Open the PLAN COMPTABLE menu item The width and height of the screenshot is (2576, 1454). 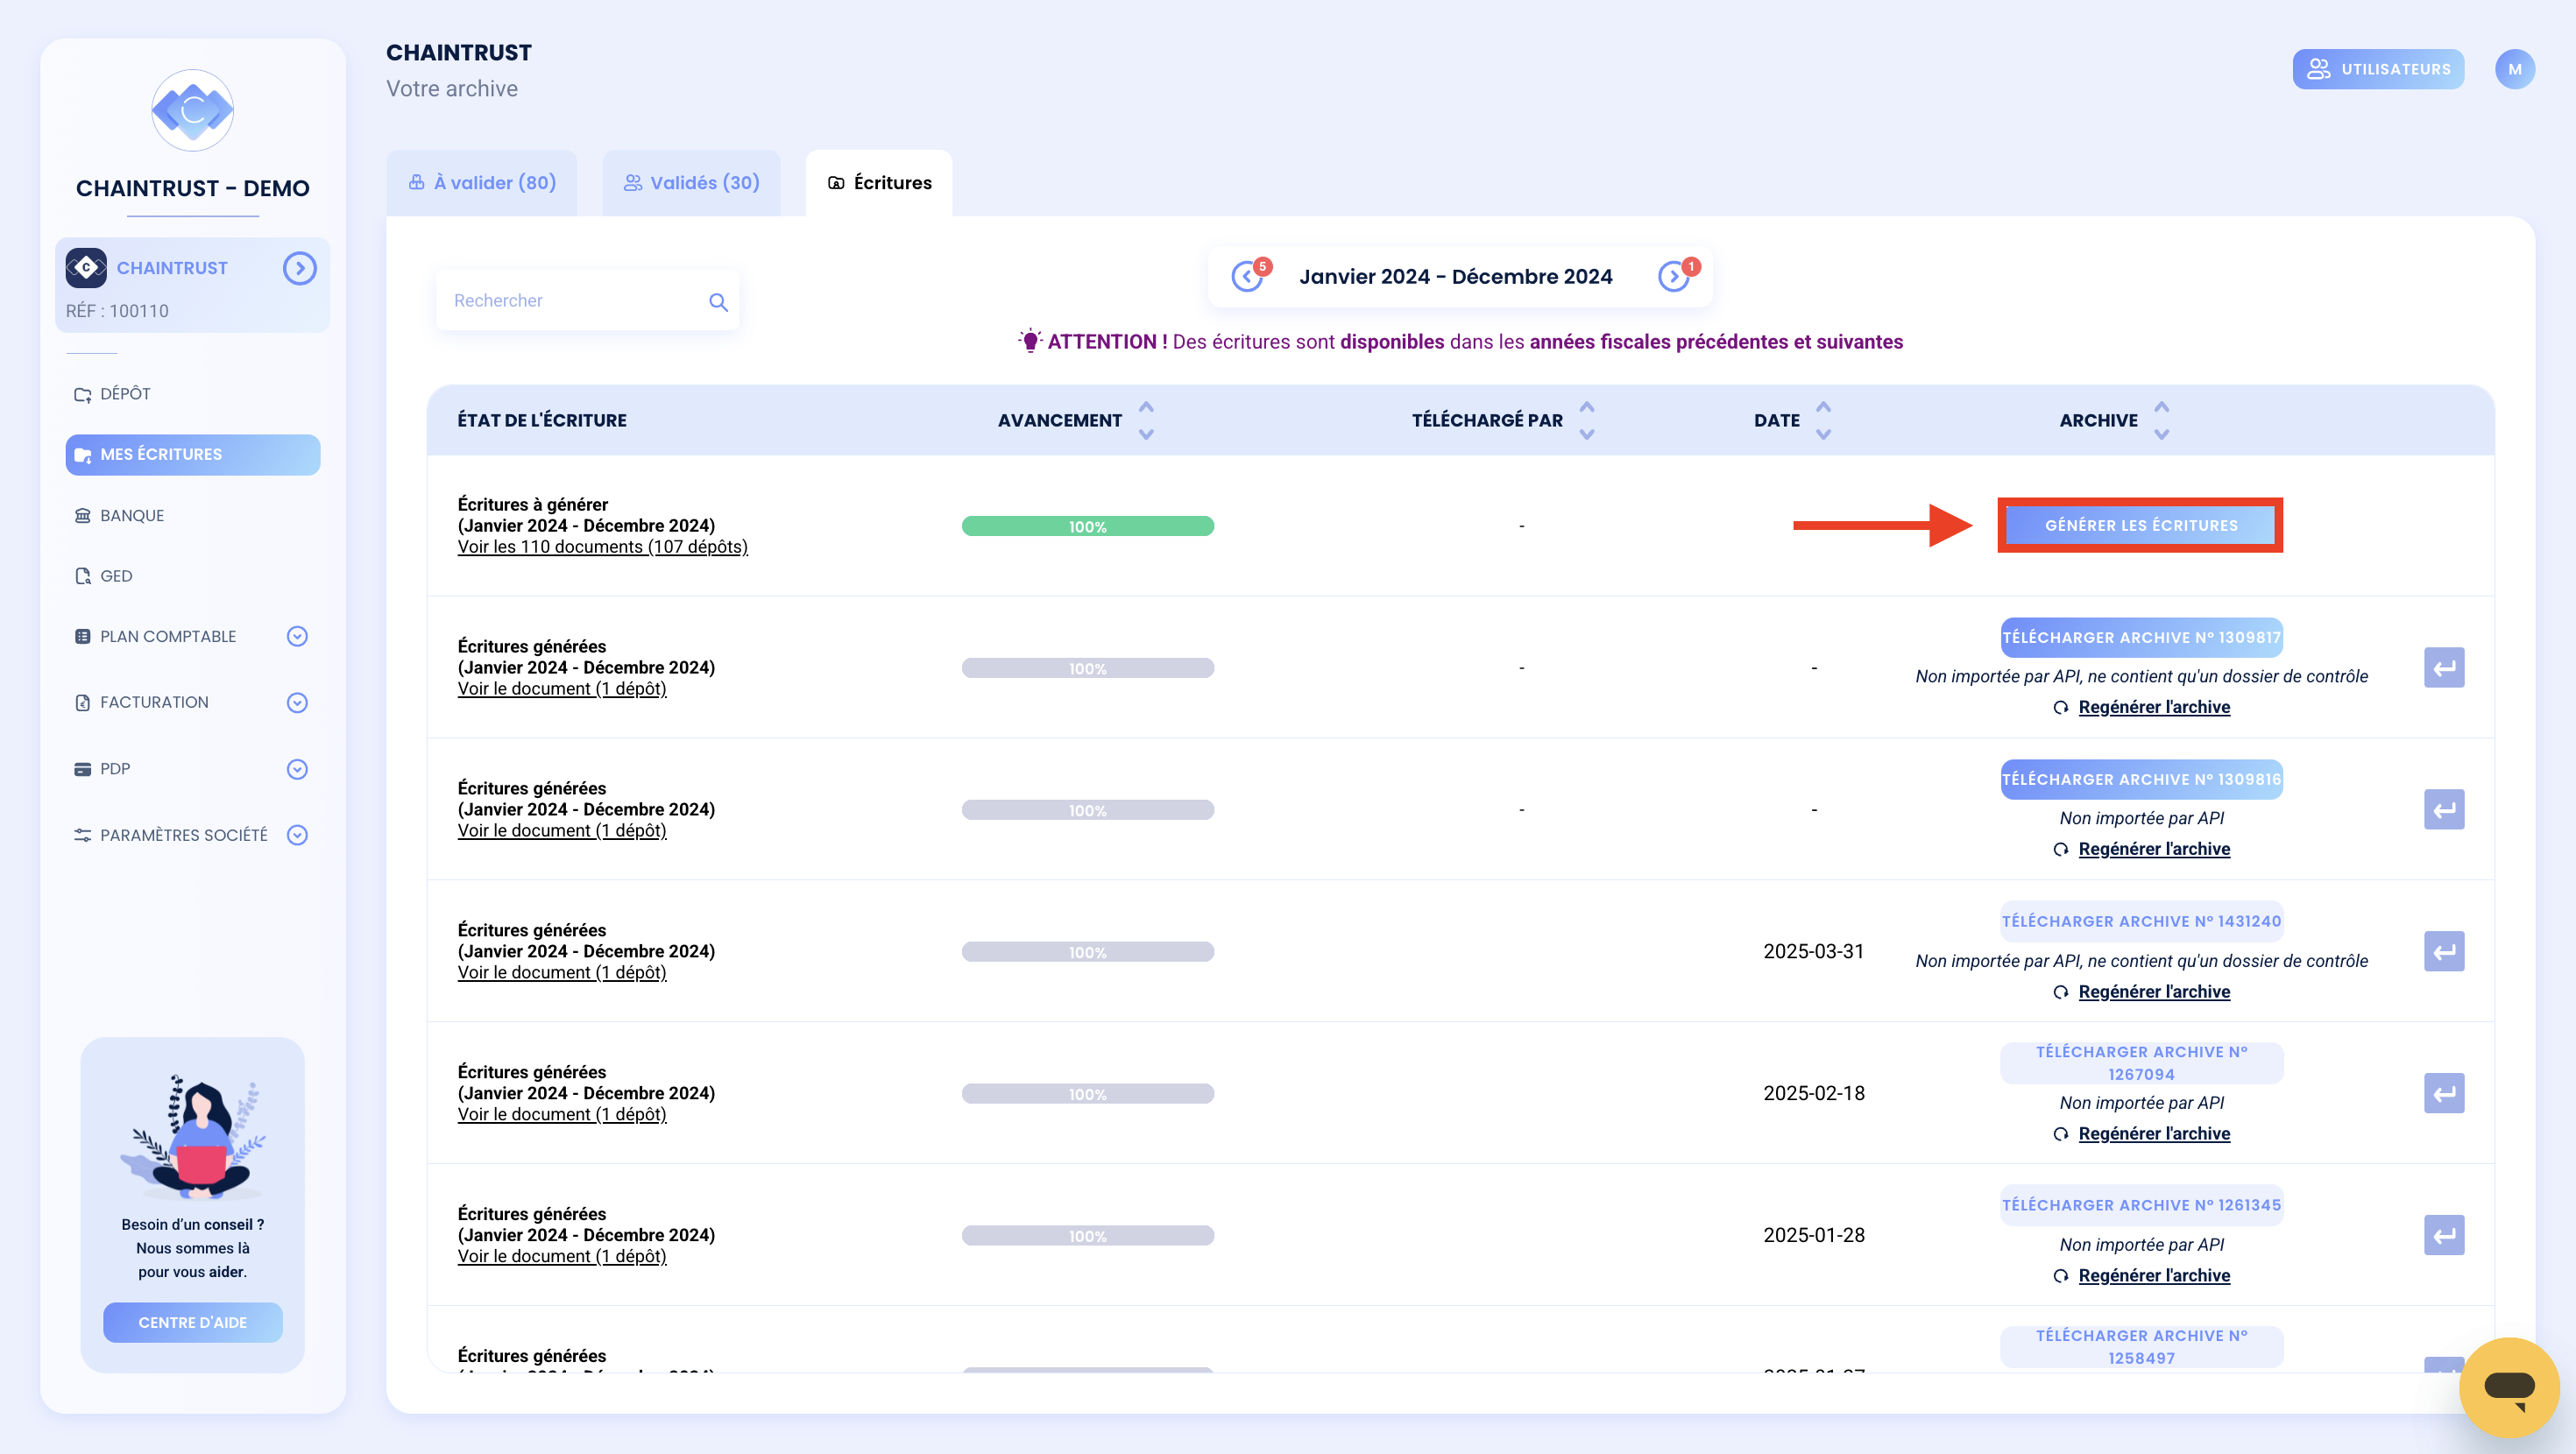pos(167,636)
